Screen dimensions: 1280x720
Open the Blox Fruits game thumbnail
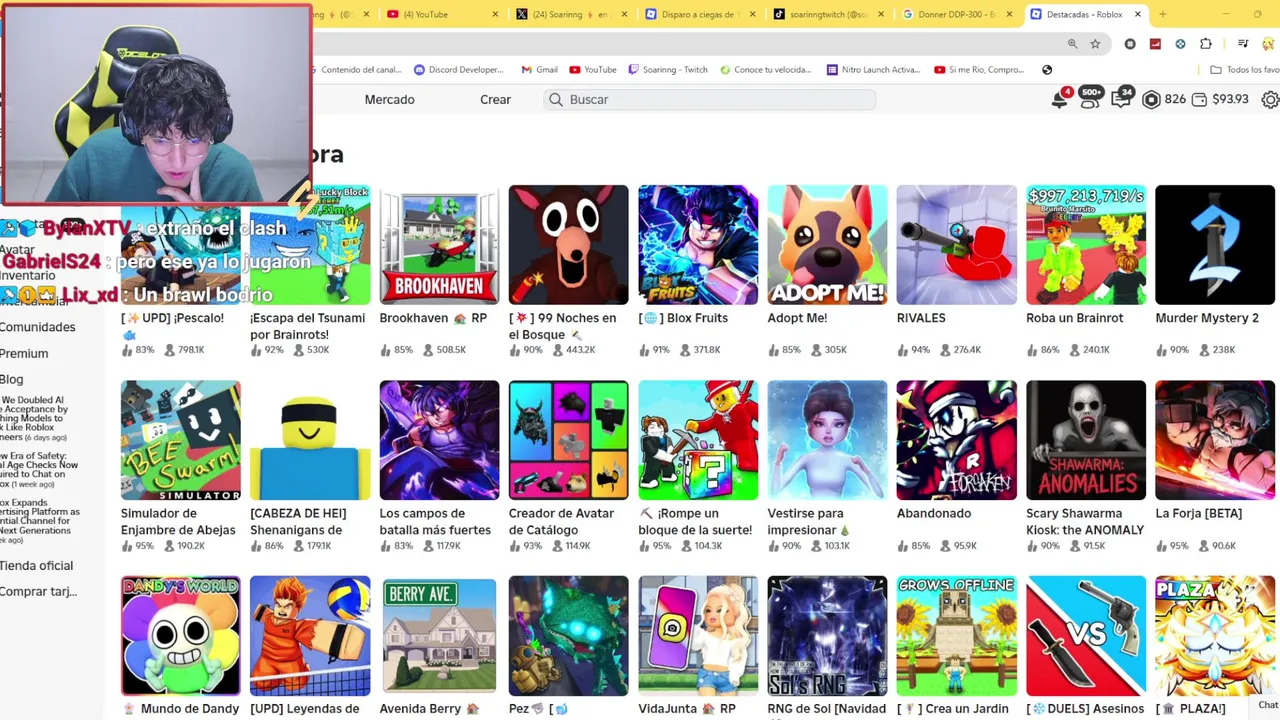click(x=698, y=245)
